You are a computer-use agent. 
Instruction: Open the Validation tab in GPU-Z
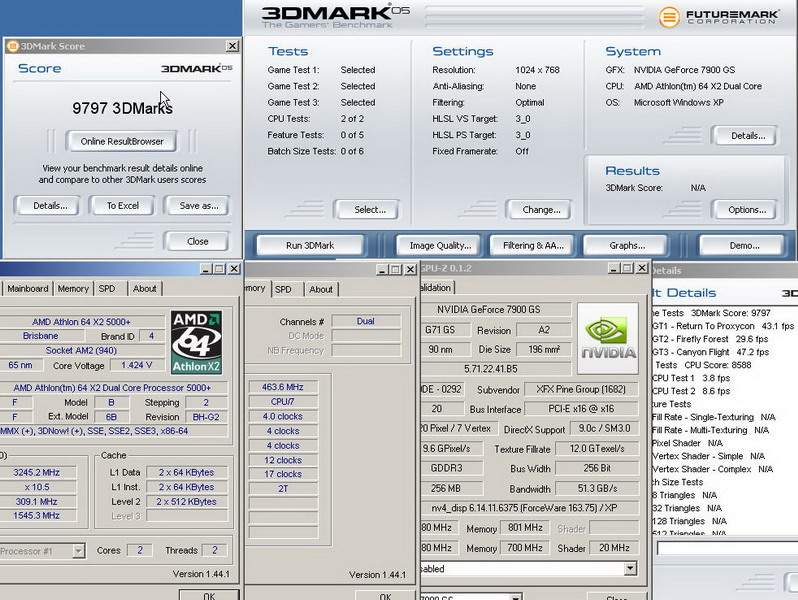[x=436, y=288]
